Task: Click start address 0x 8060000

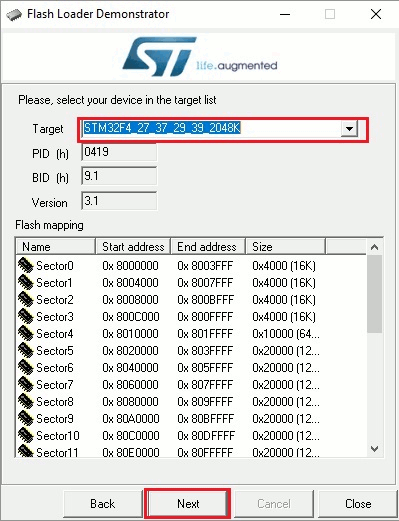Action: [130, 385]
